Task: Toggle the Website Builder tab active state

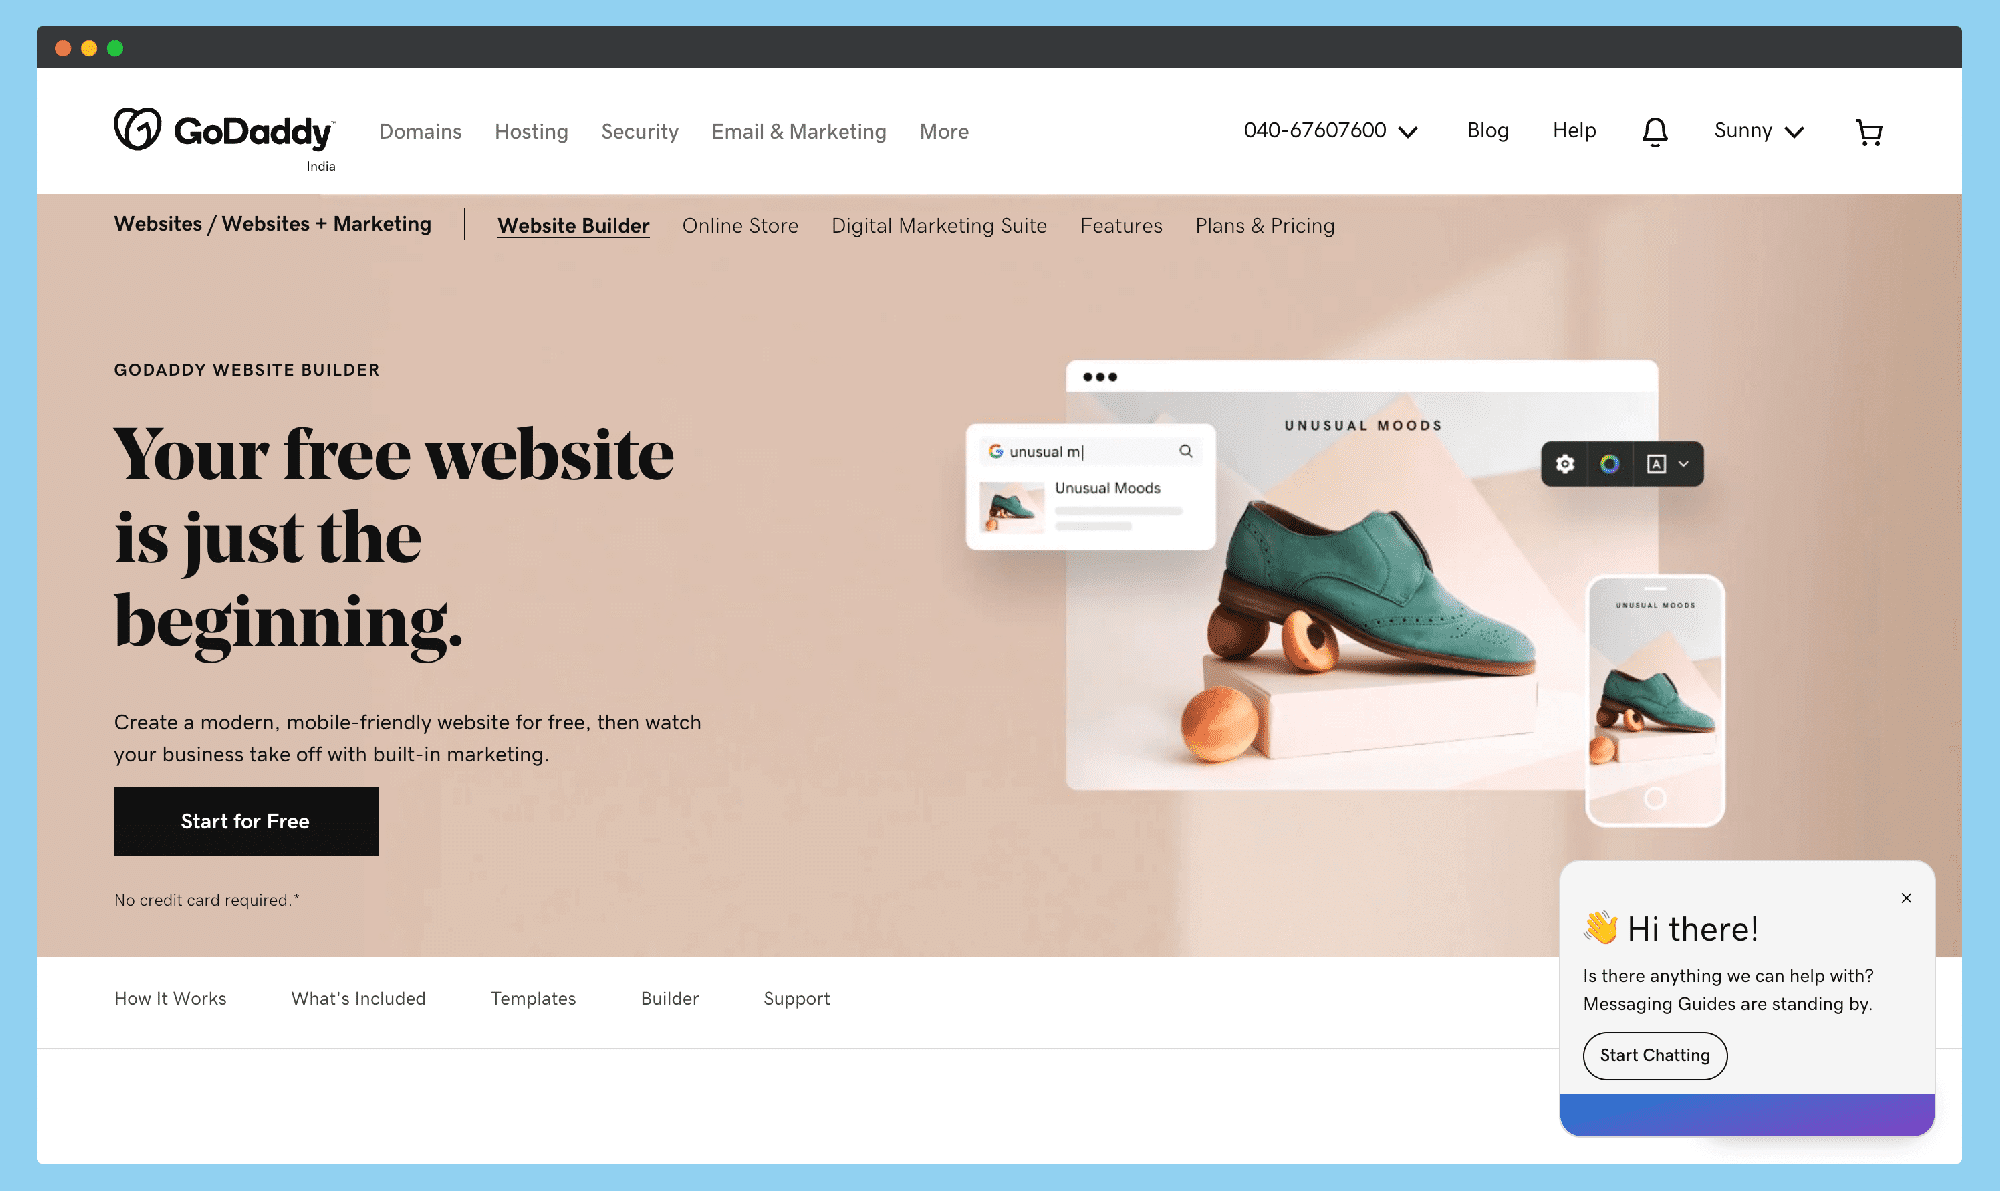Action: point(573,225)
